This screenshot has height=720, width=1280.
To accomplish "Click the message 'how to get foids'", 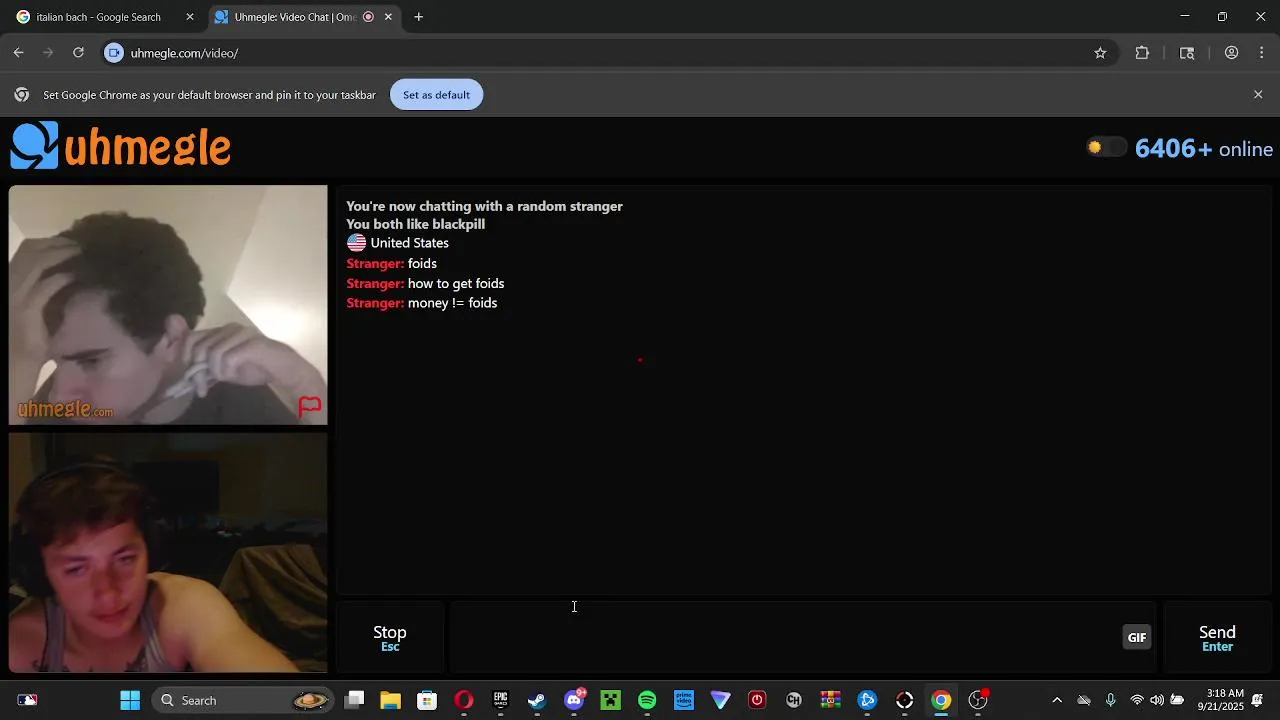I will click(456, 283).
